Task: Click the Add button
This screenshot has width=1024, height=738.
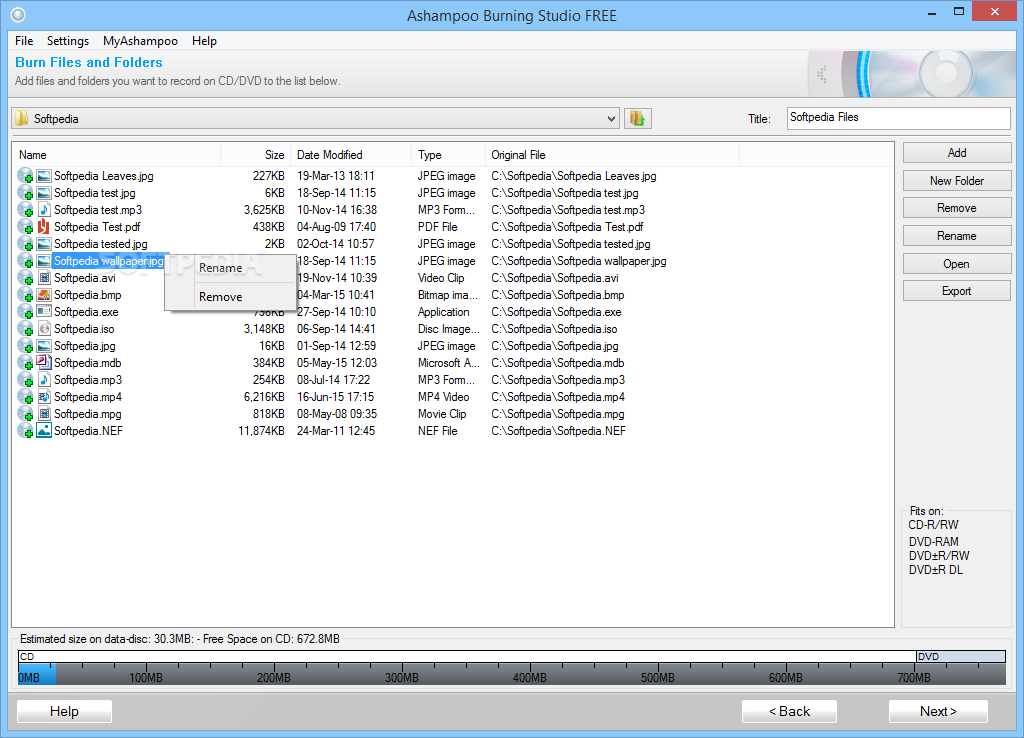Action: tap(957, 153)
